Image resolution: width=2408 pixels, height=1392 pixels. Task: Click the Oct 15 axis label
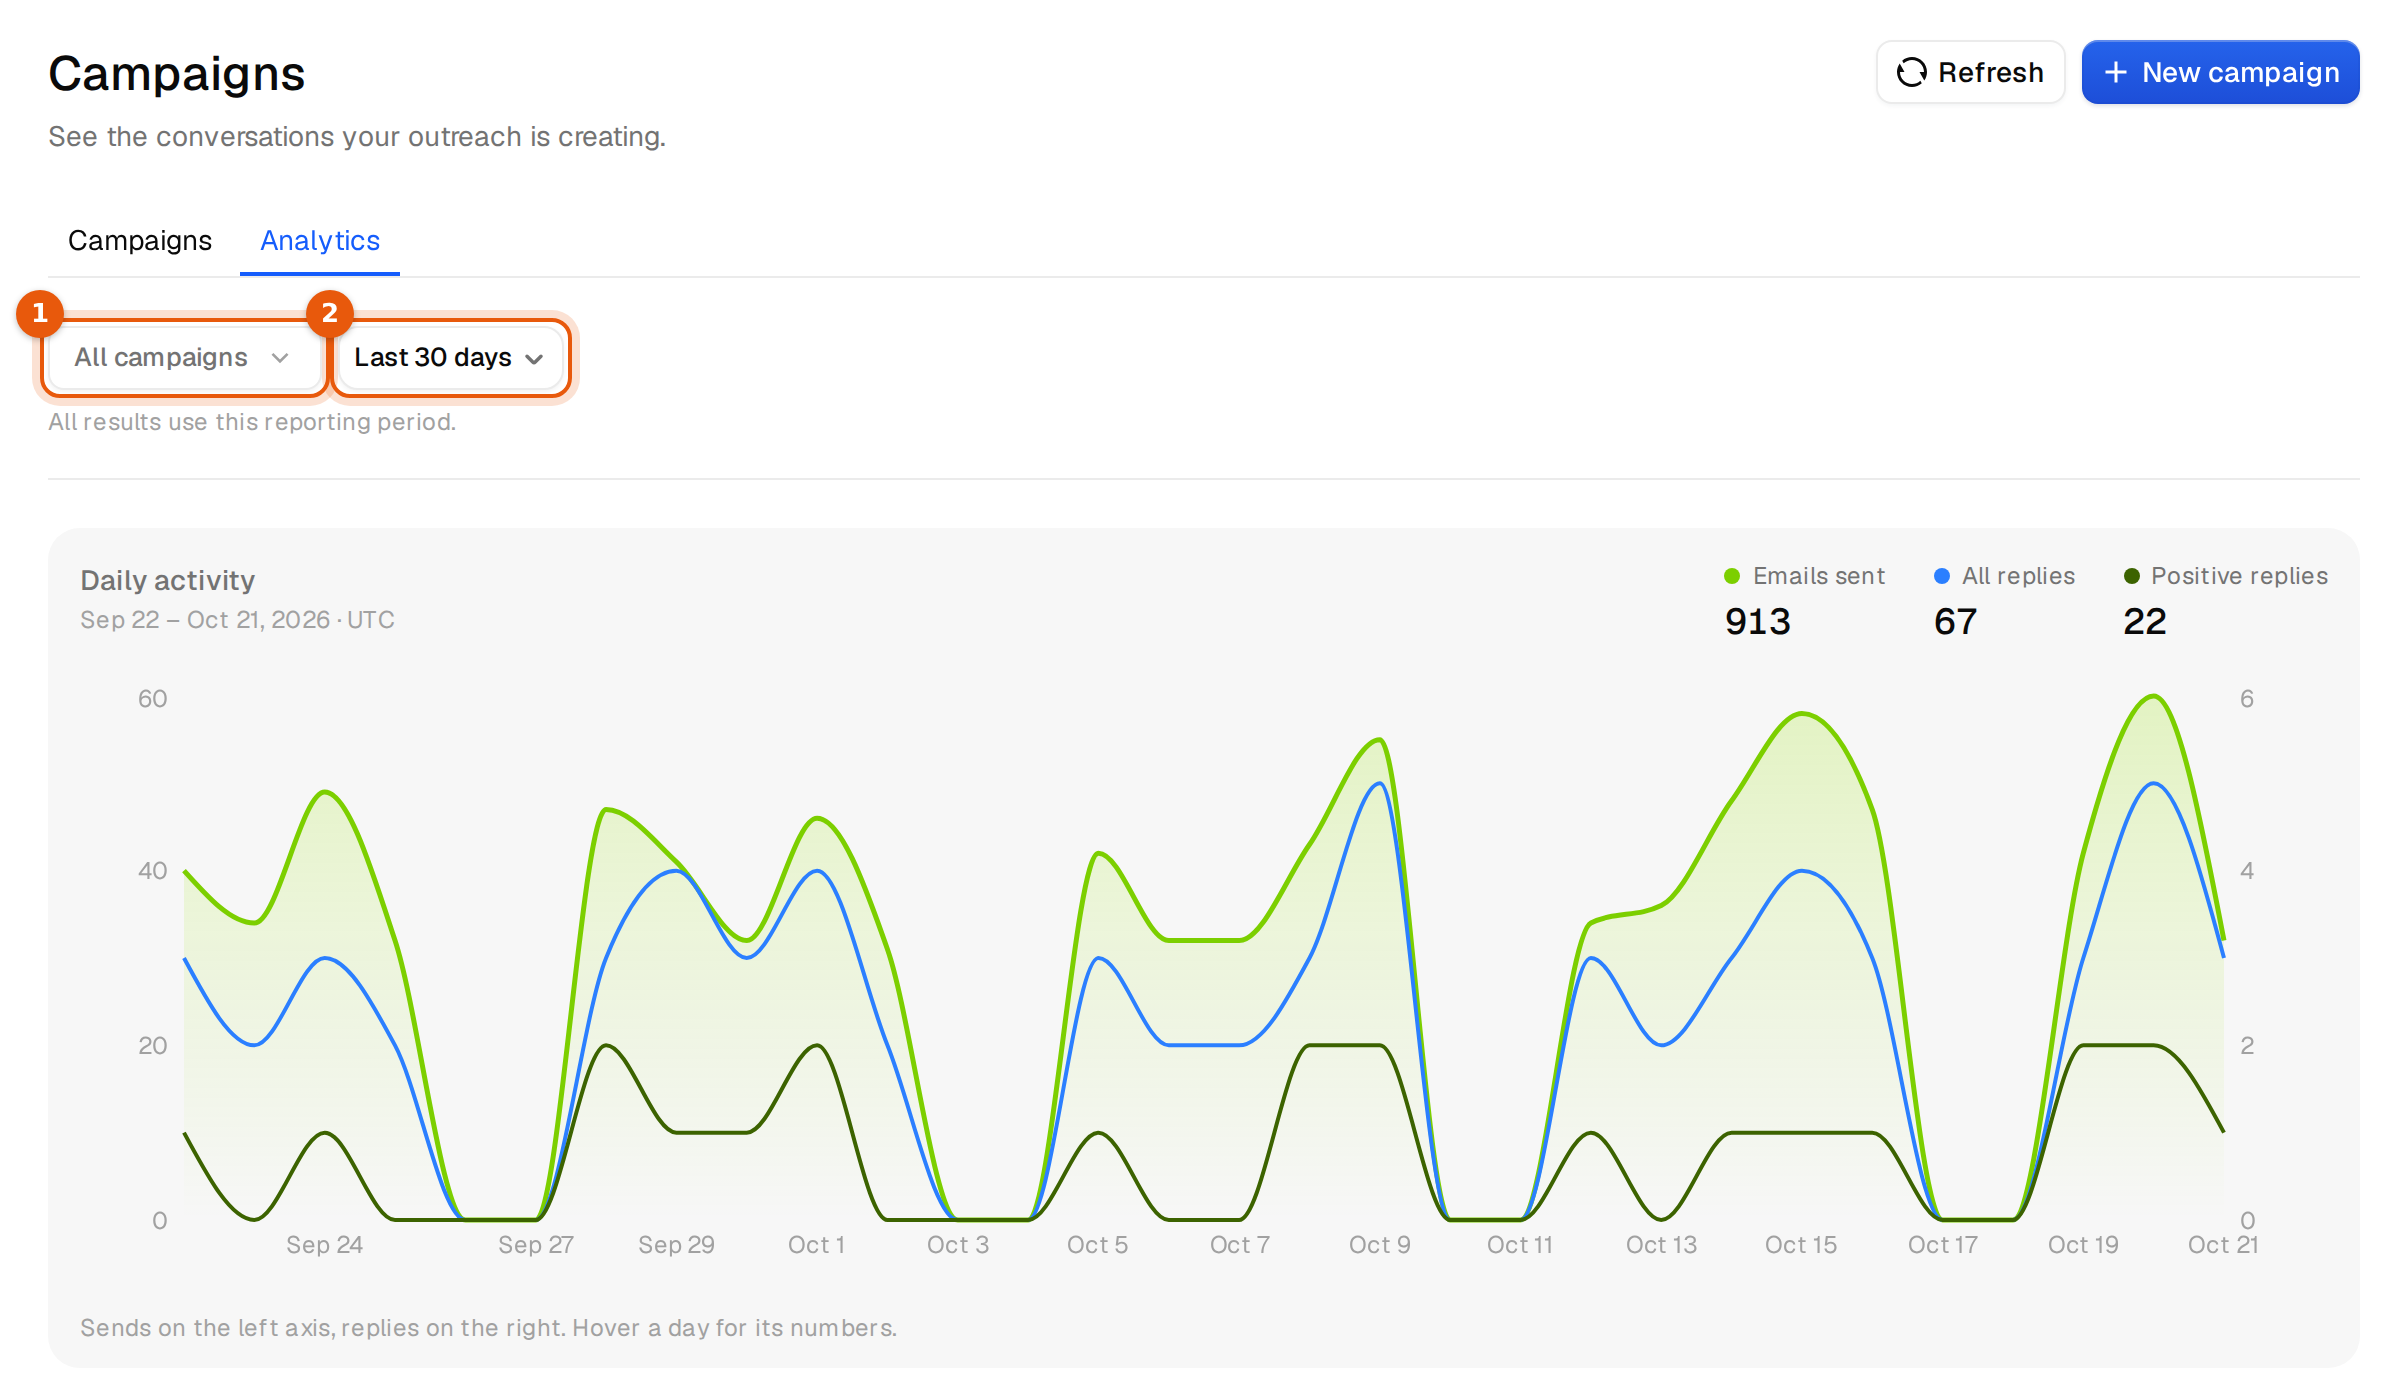coord(1800,1245)
